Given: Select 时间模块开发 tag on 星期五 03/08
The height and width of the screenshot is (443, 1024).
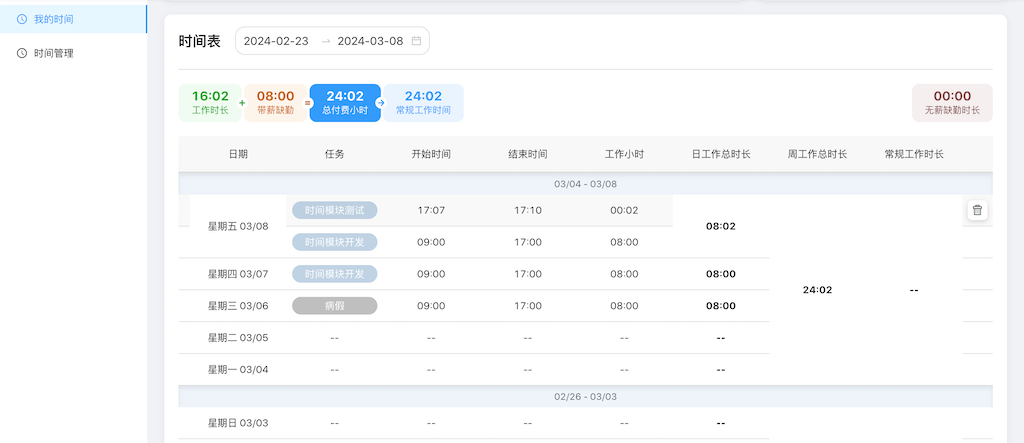Looking at the screenshot, I should point(334,242).
